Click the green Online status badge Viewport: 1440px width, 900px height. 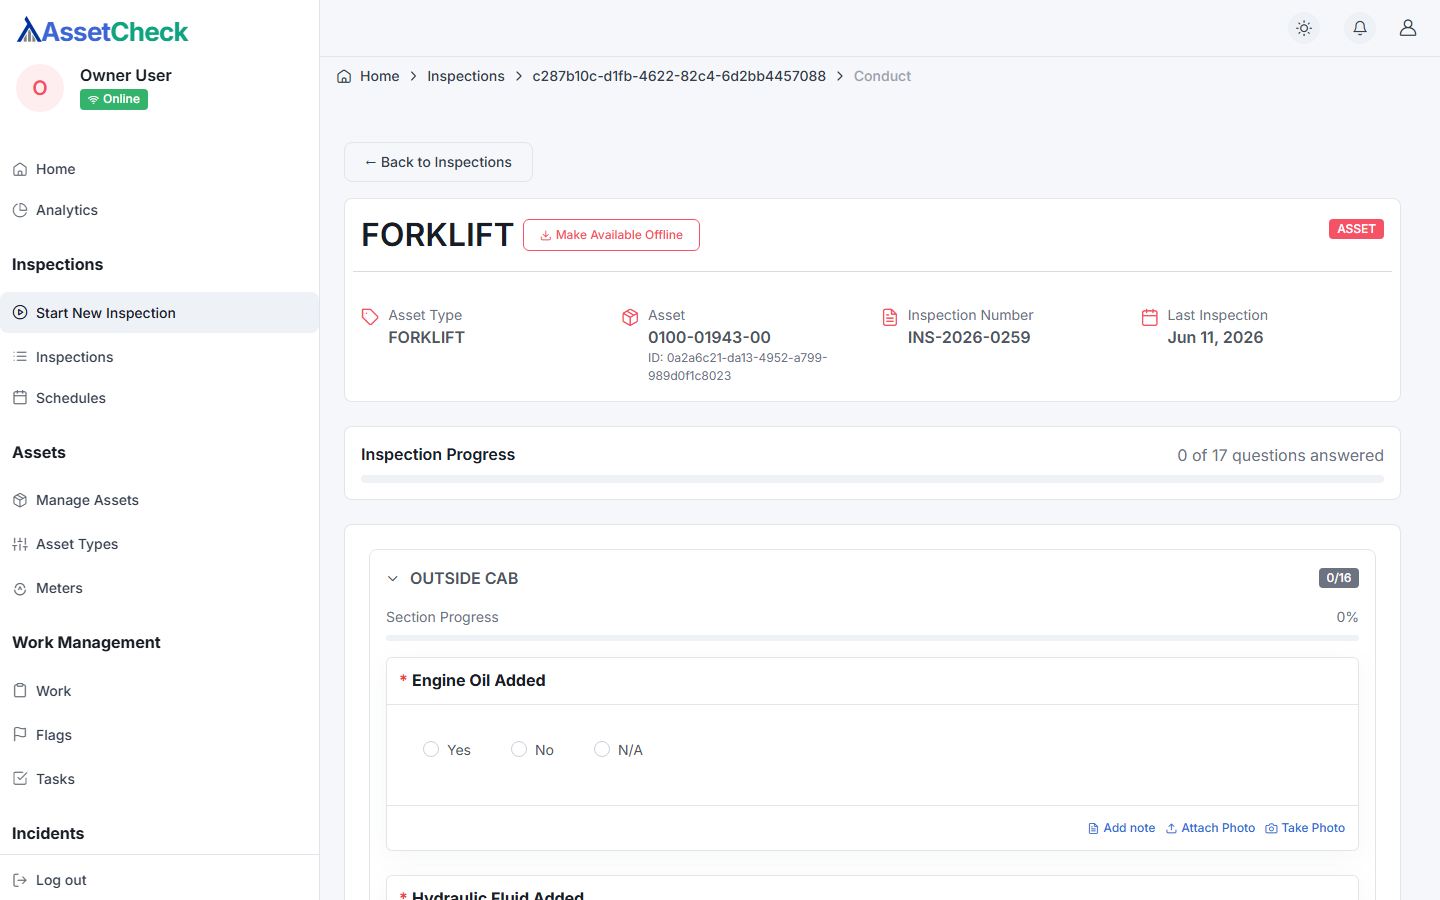tap(114, 99)
